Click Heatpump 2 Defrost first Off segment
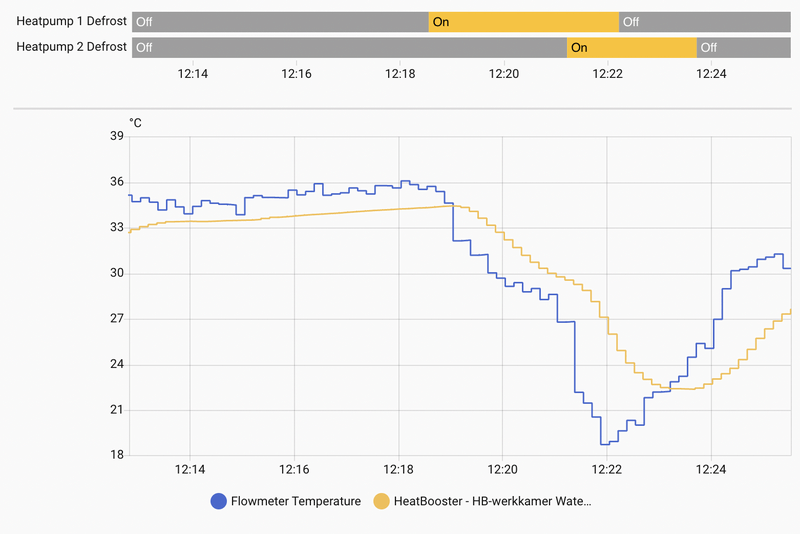This screenshot has height=534, width=800. click(x=349, y=47)
